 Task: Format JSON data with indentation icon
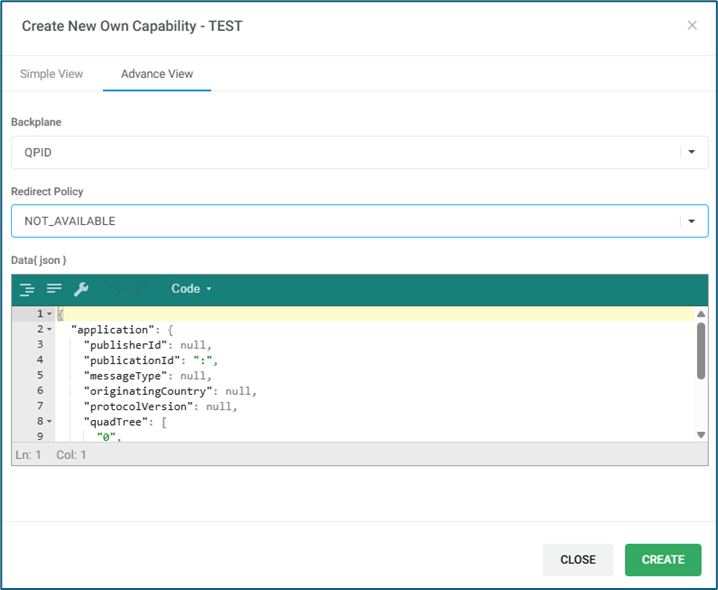coord(27,290)
